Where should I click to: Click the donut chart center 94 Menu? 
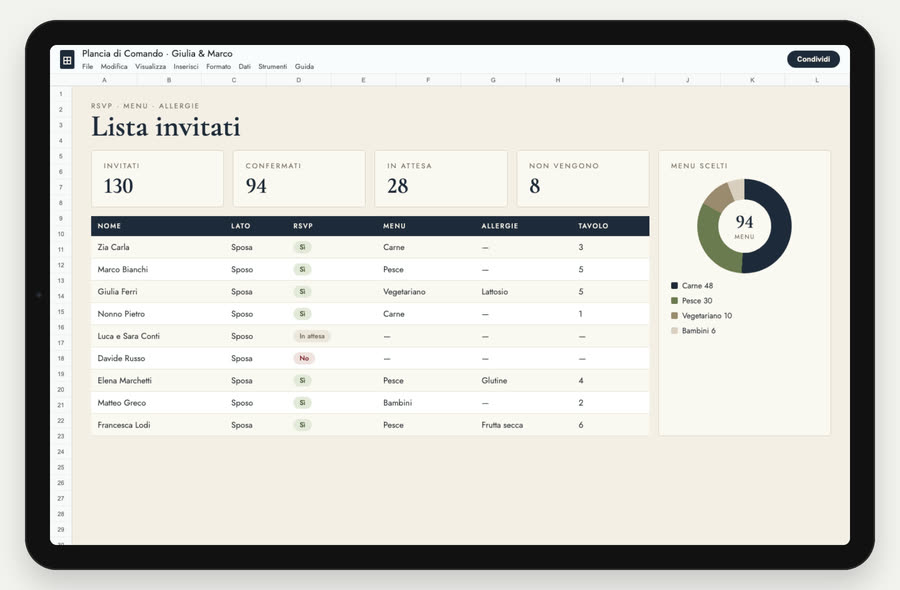tap(744, 226)
